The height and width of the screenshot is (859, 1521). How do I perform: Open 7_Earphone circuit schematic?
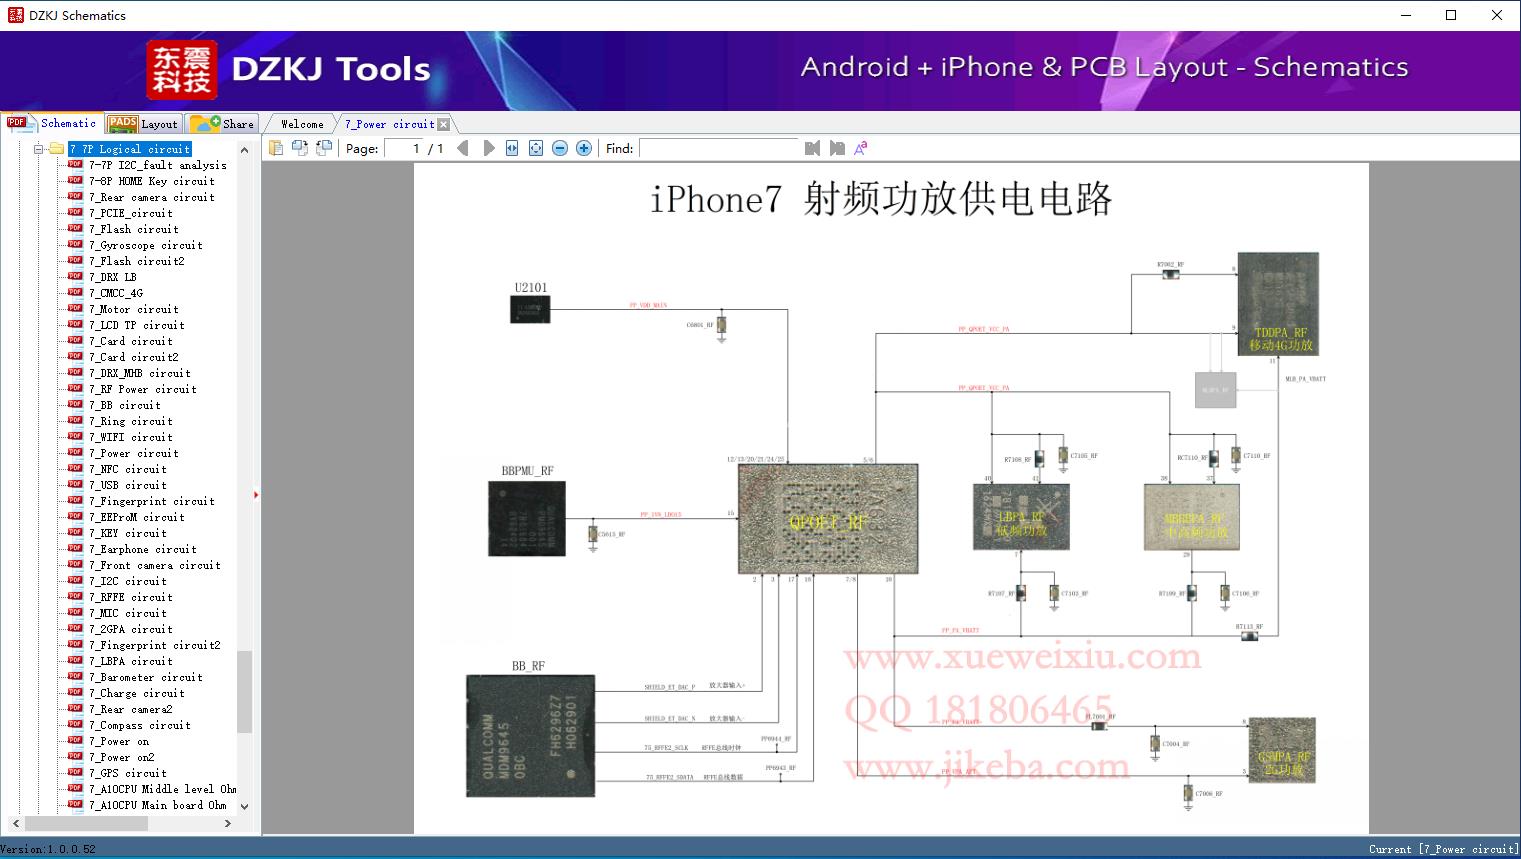point(143,549)
